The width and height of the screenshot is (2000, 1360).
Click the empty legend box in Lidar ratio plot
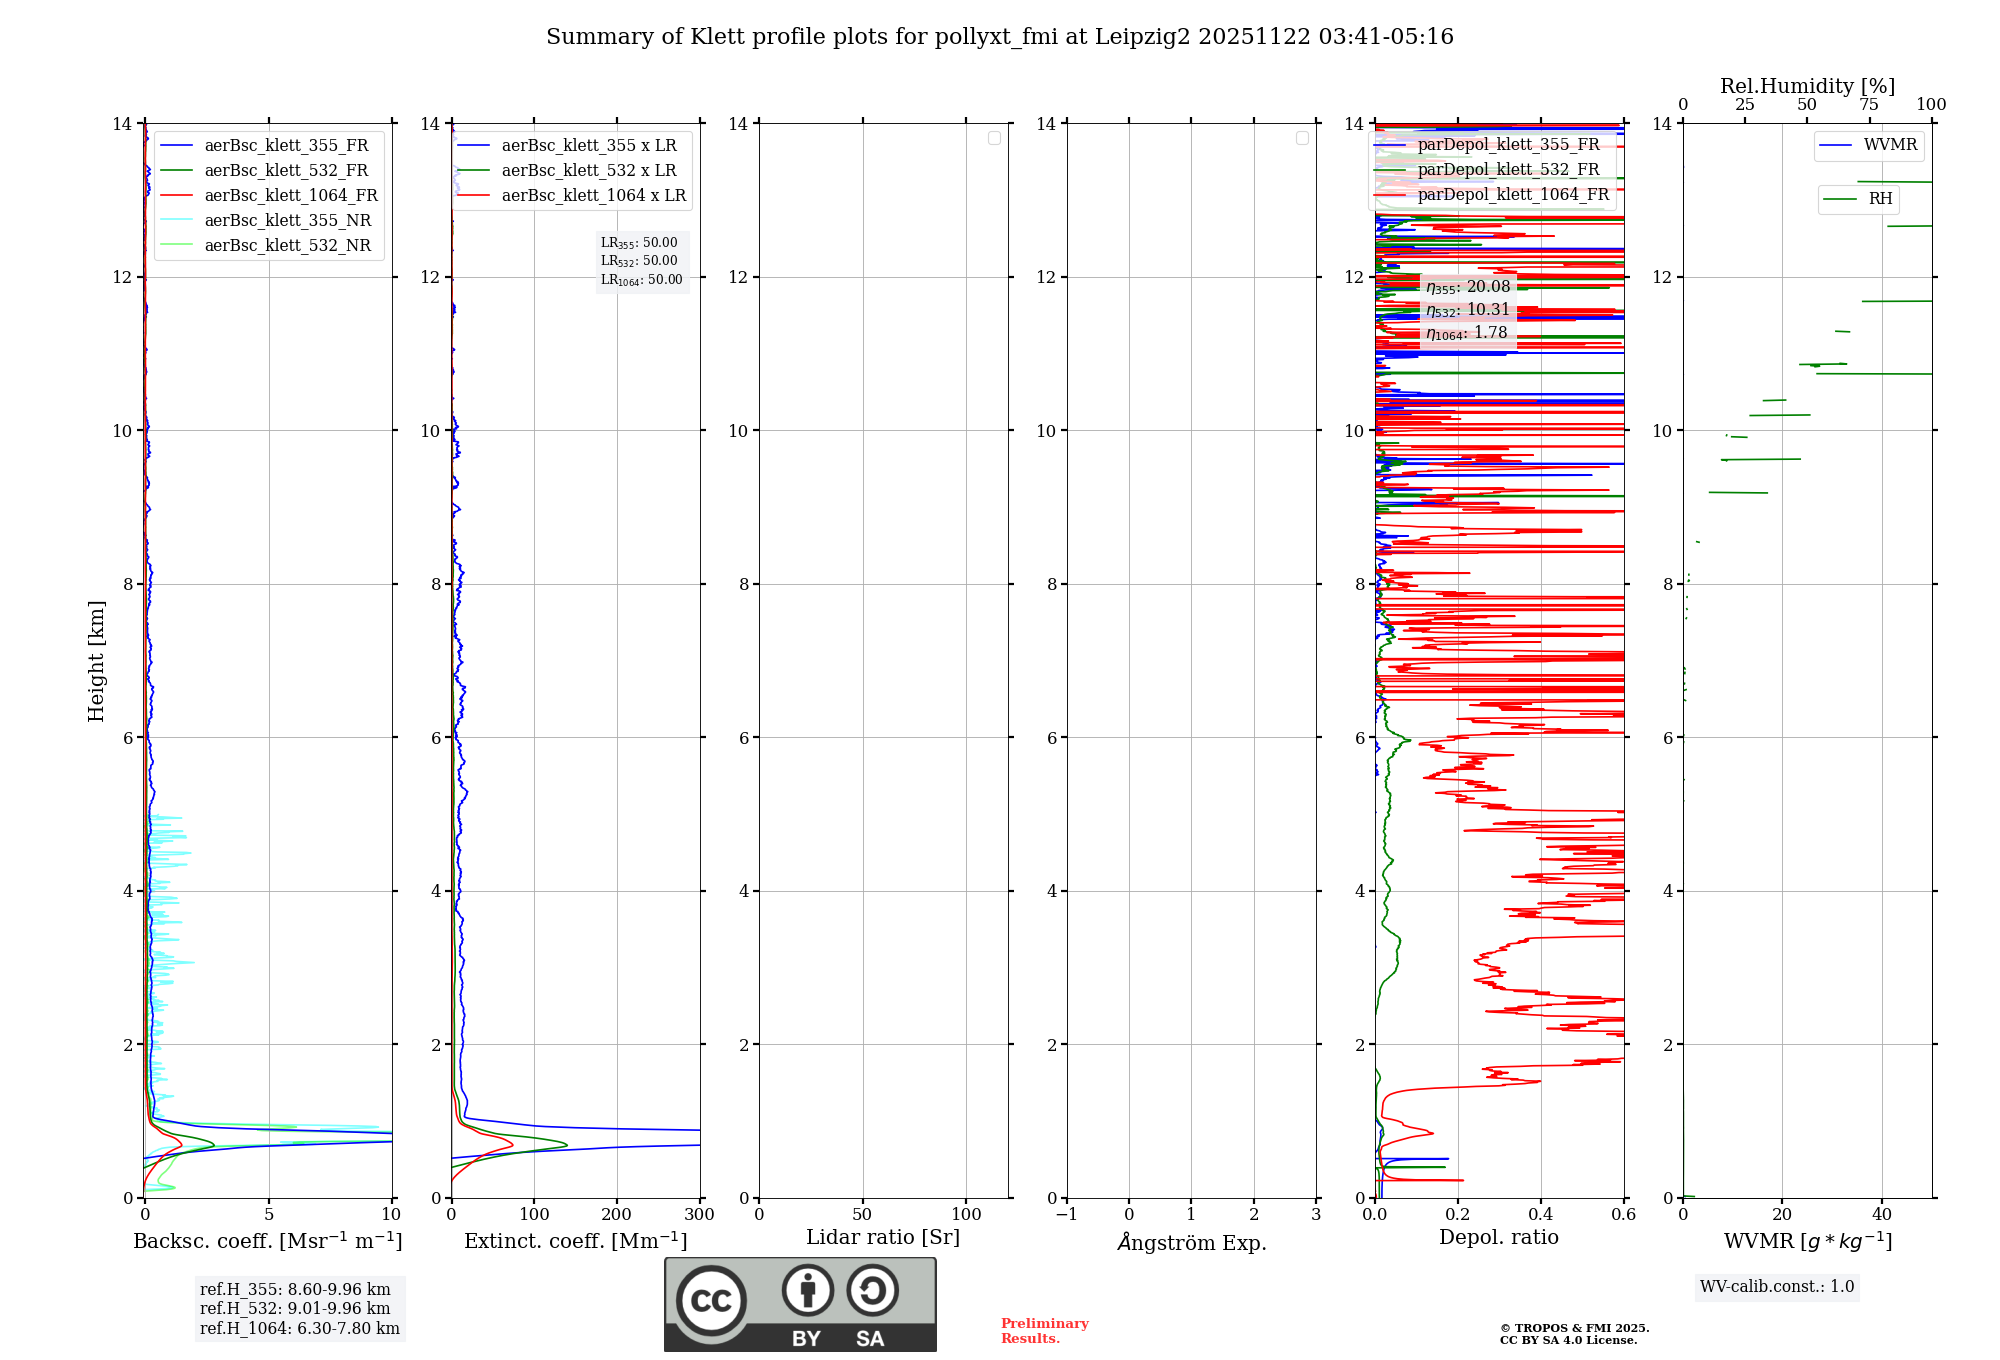tap(994, 138)
